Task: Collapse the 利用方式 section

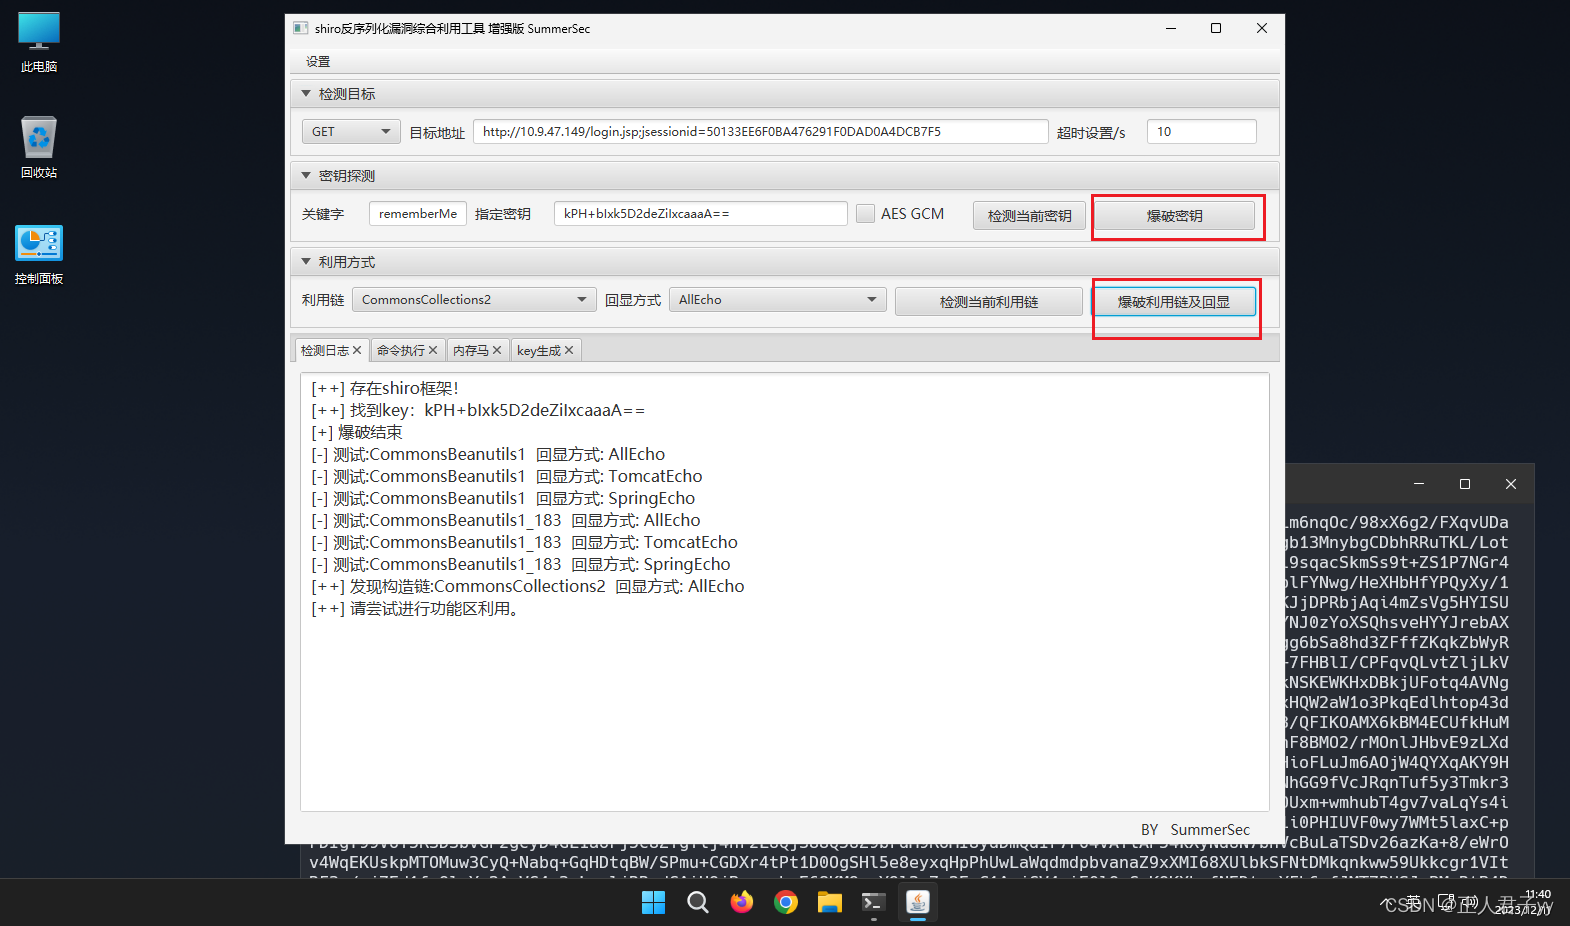Action: tap(306, 261)
